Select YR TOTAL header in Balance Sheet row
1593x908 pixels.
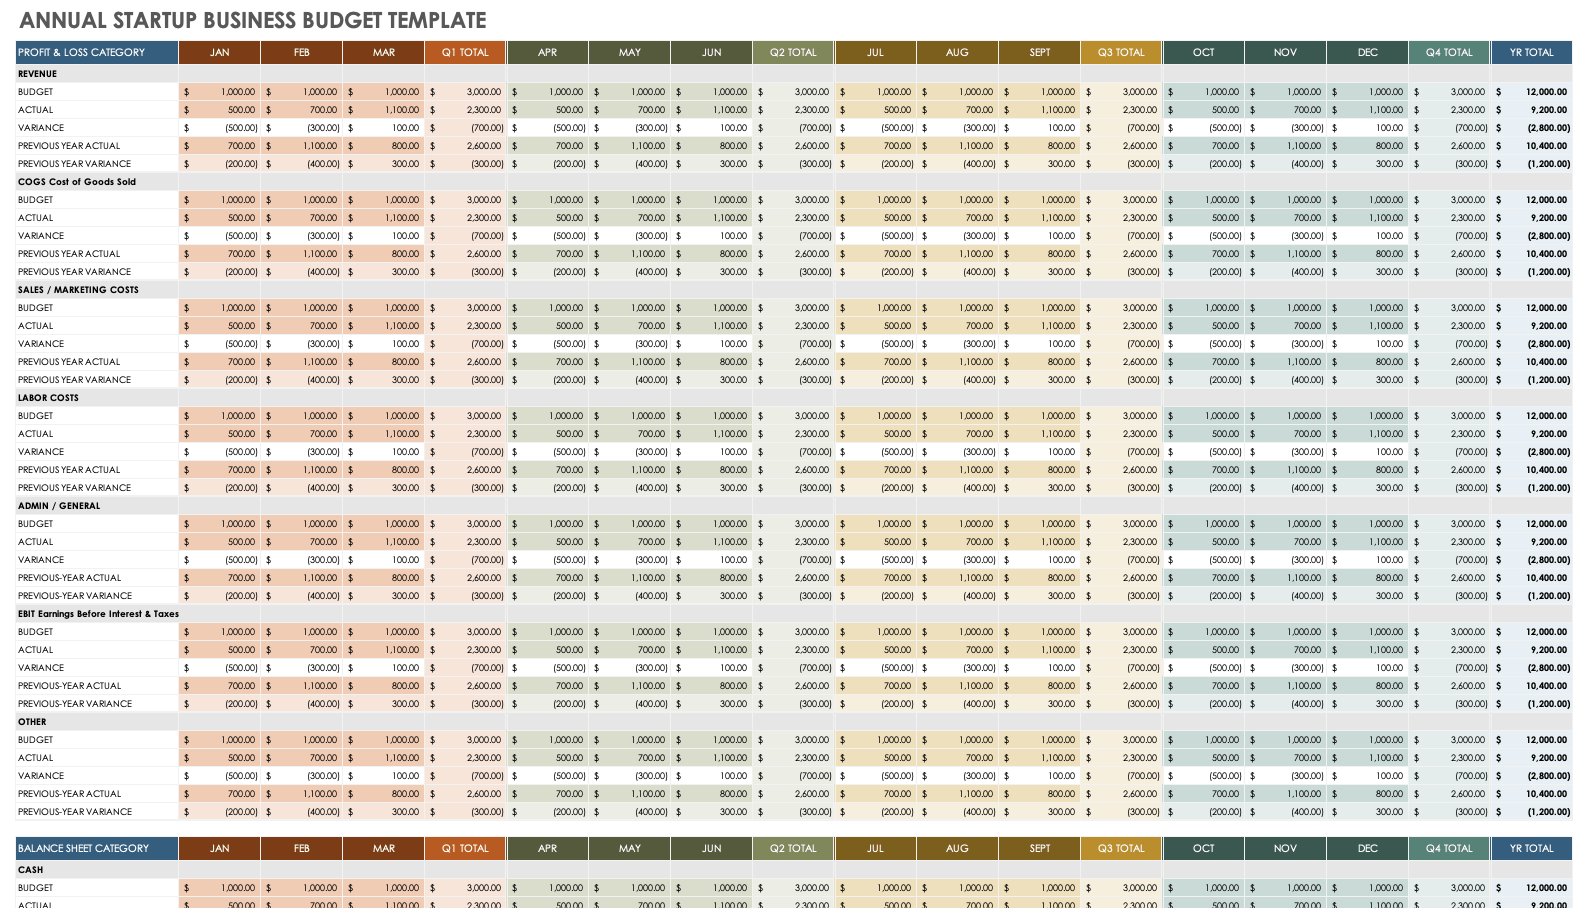(x=1532, y=848)
